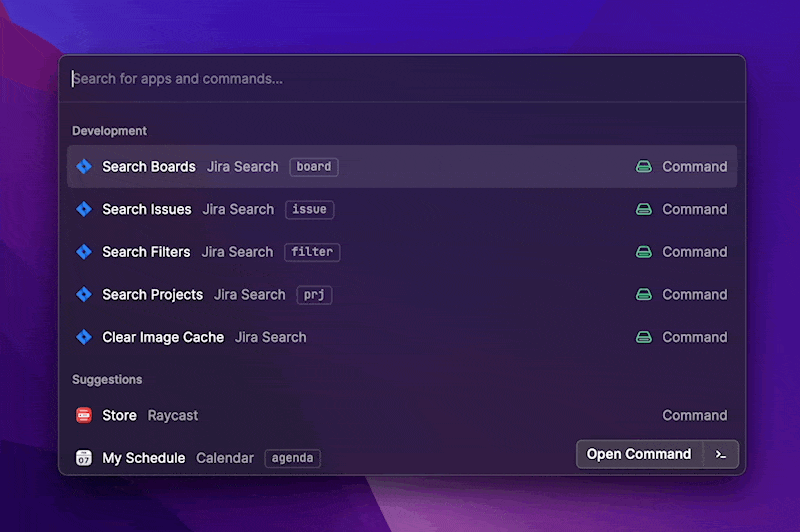Click the red Raycast Store icon
800x532 pixels.
tap(84, 415)
